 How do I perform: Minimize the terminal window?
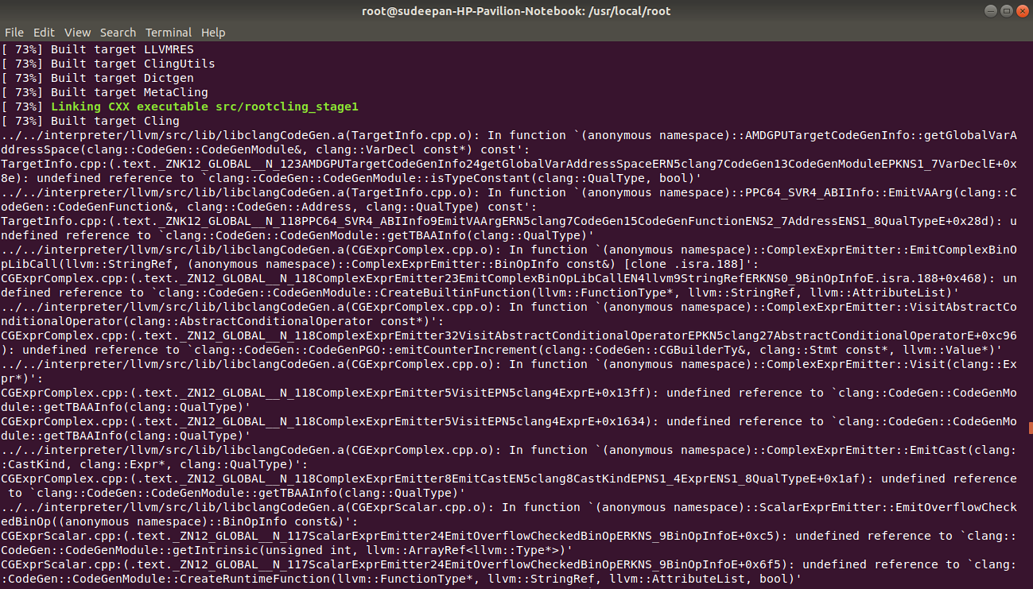[990, 11]
